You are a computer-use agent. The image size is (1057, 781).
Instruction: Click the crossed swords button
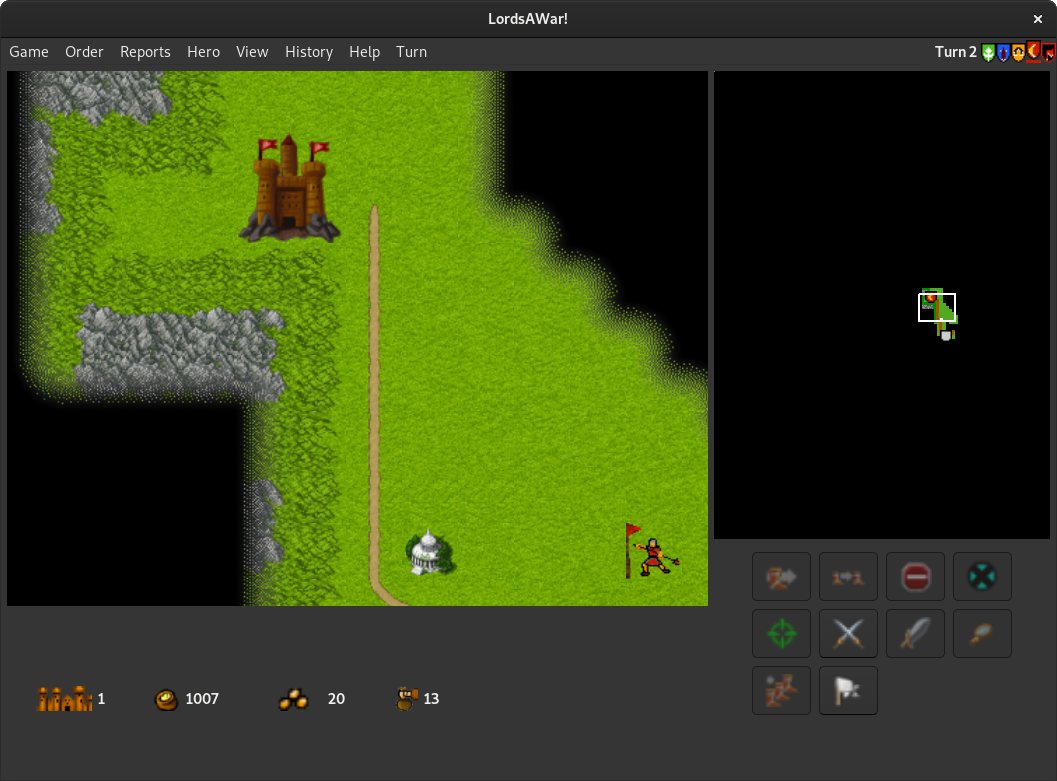pos(848,634)
